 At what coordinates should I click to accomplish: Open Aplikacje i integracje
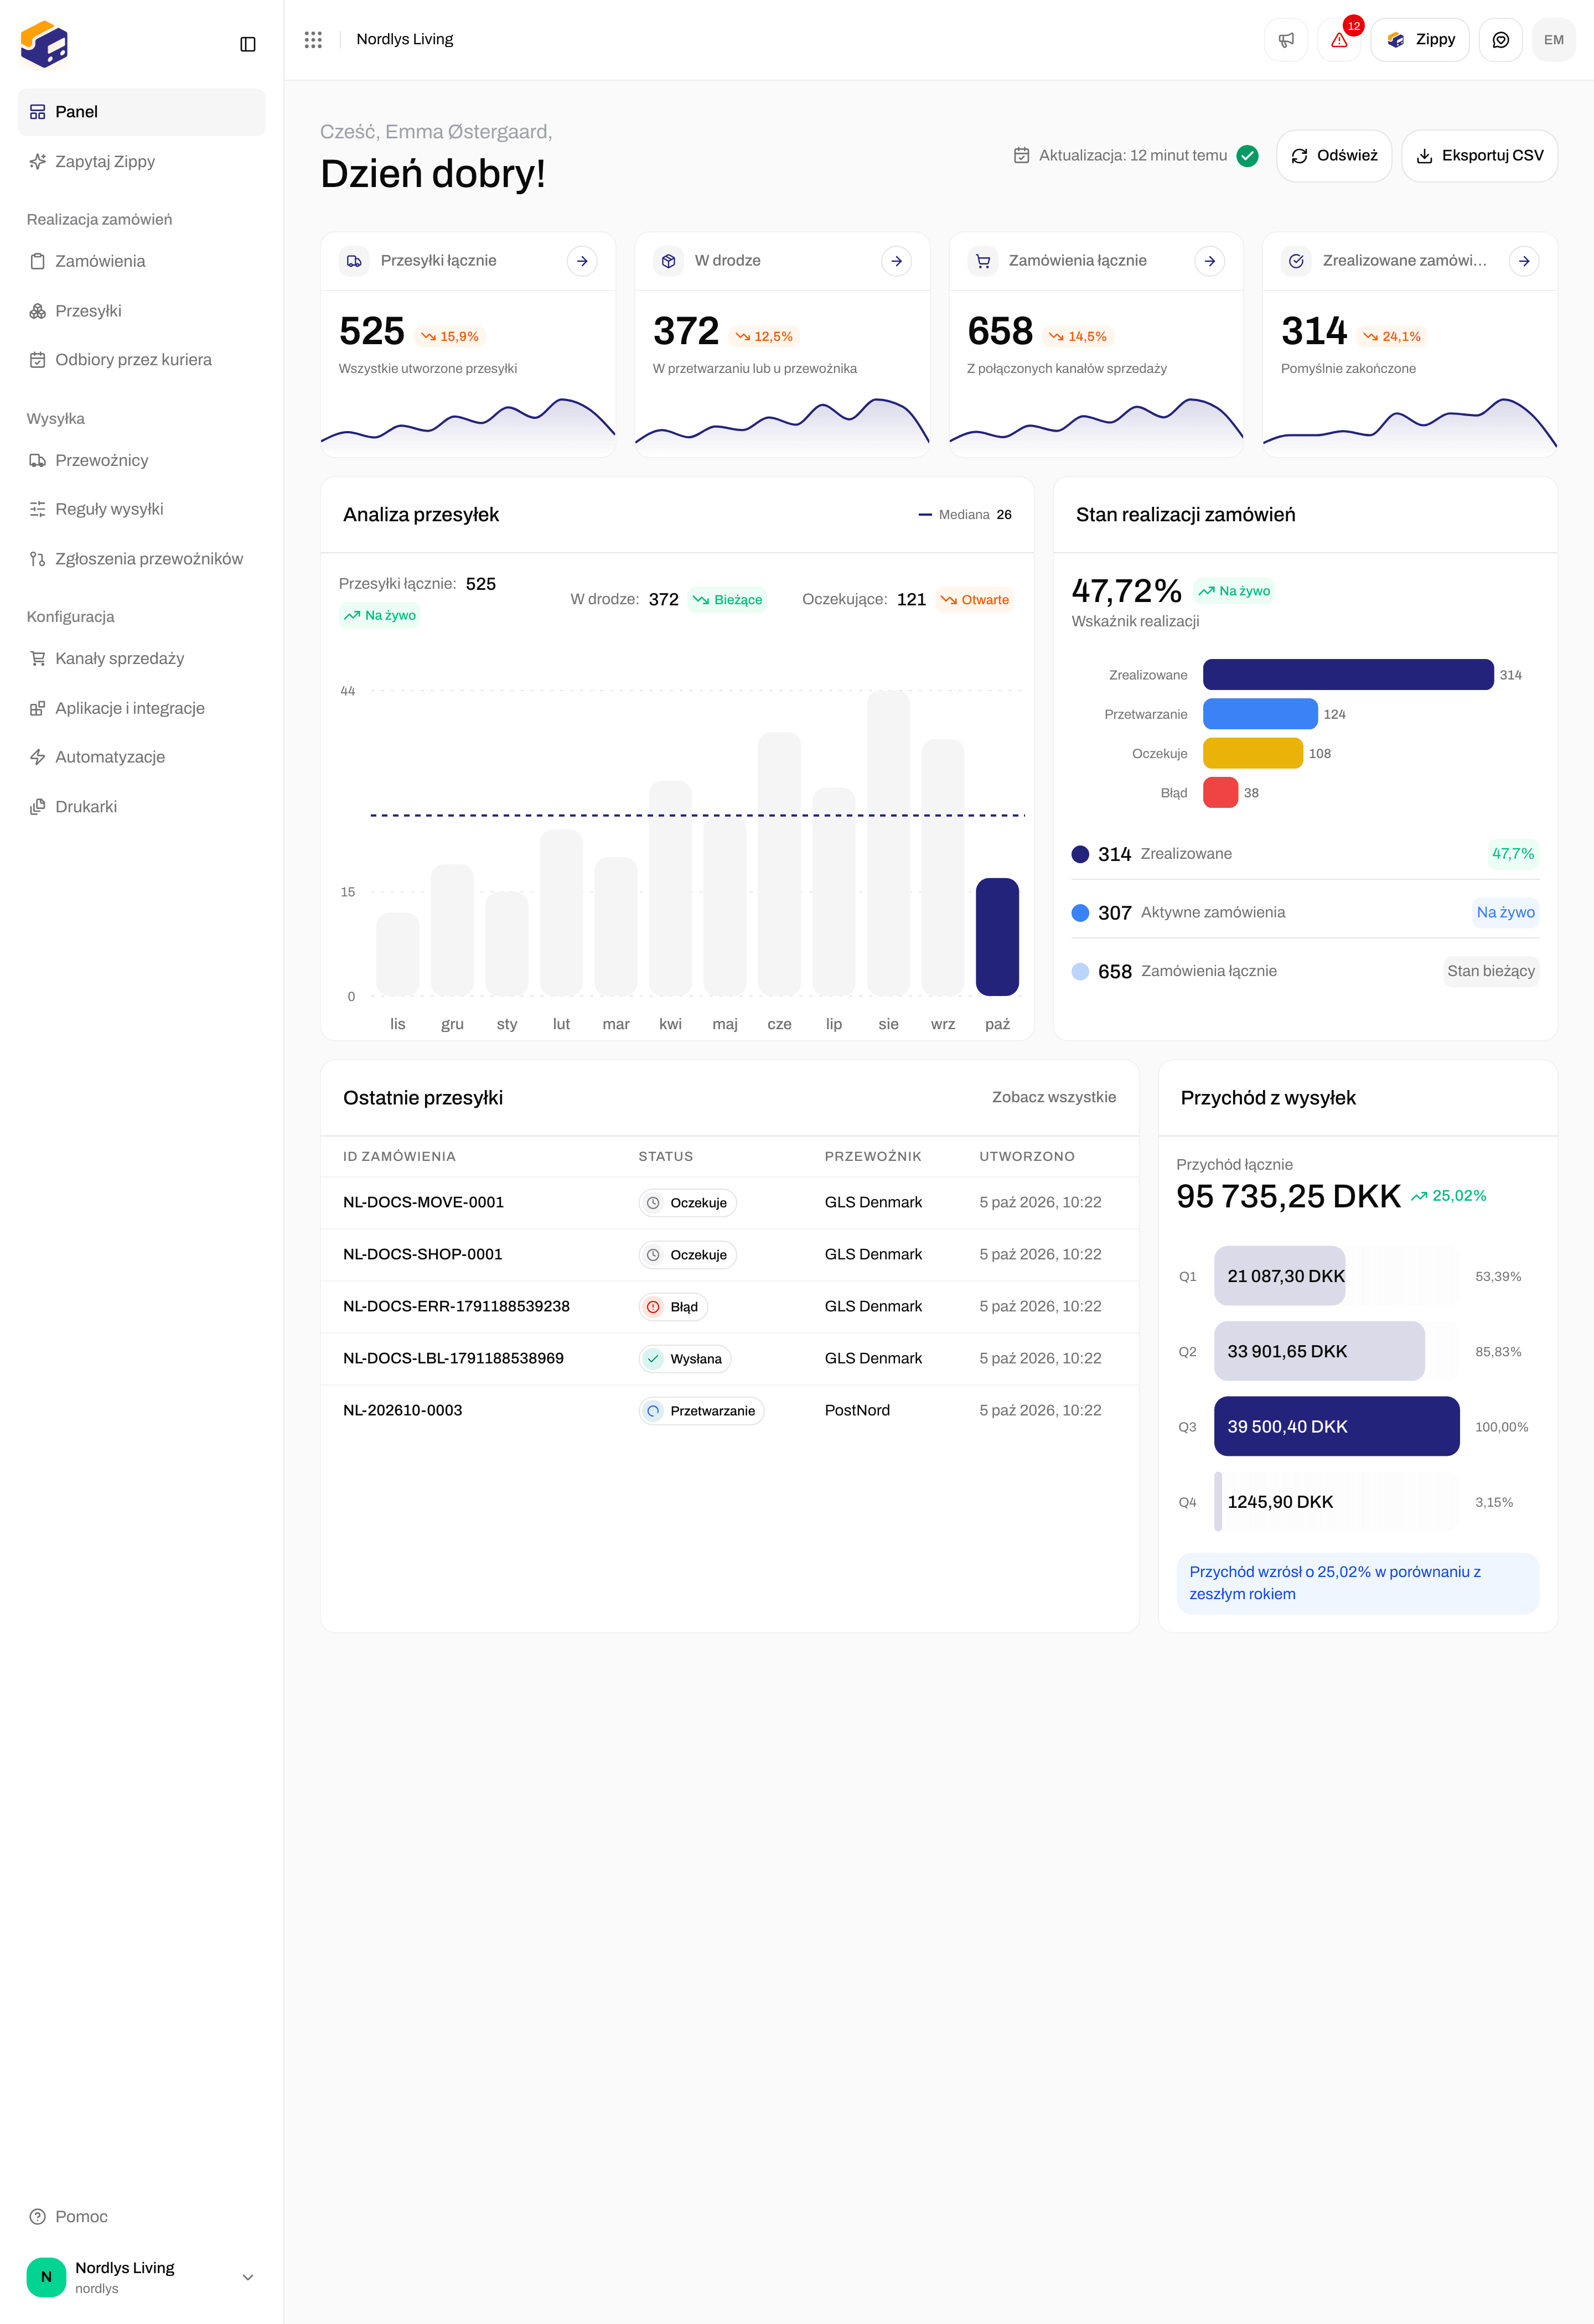coord(141,708)
